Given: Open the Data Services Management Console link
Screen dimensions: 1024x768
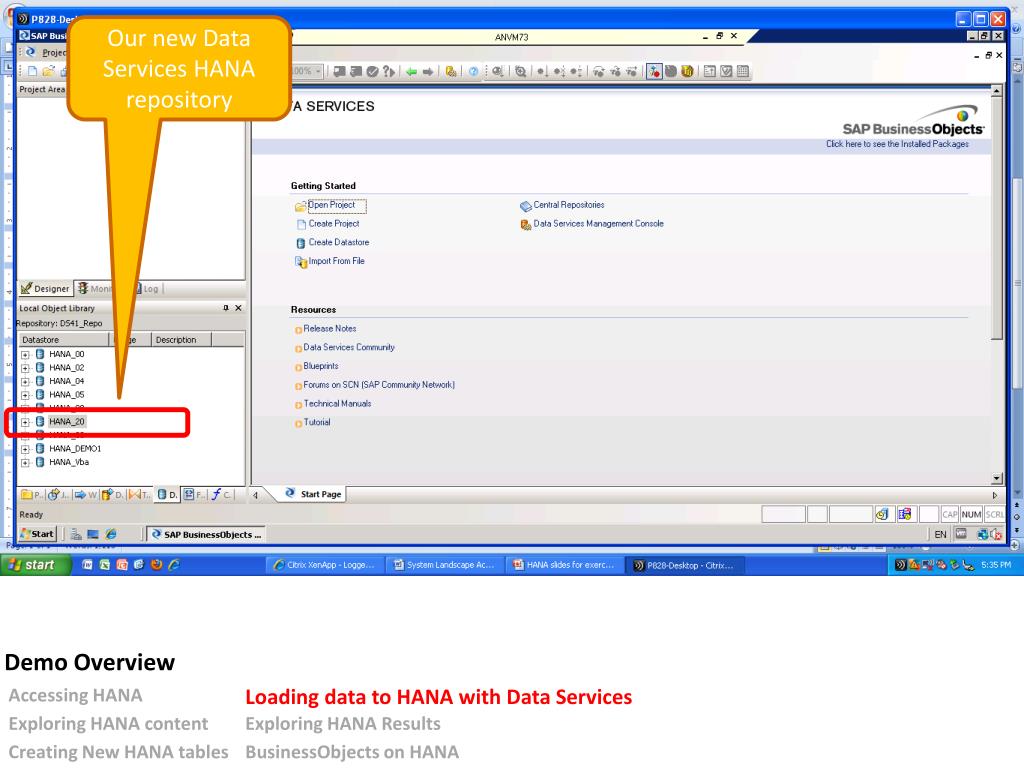Looking at the screenshot, I should point(598,224).
